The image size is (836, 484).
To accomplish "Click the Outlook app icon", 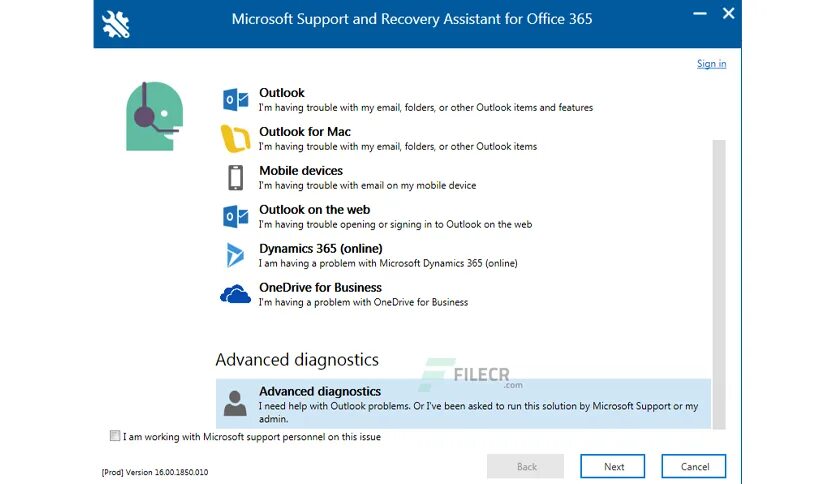I will [x=235, y=100].
